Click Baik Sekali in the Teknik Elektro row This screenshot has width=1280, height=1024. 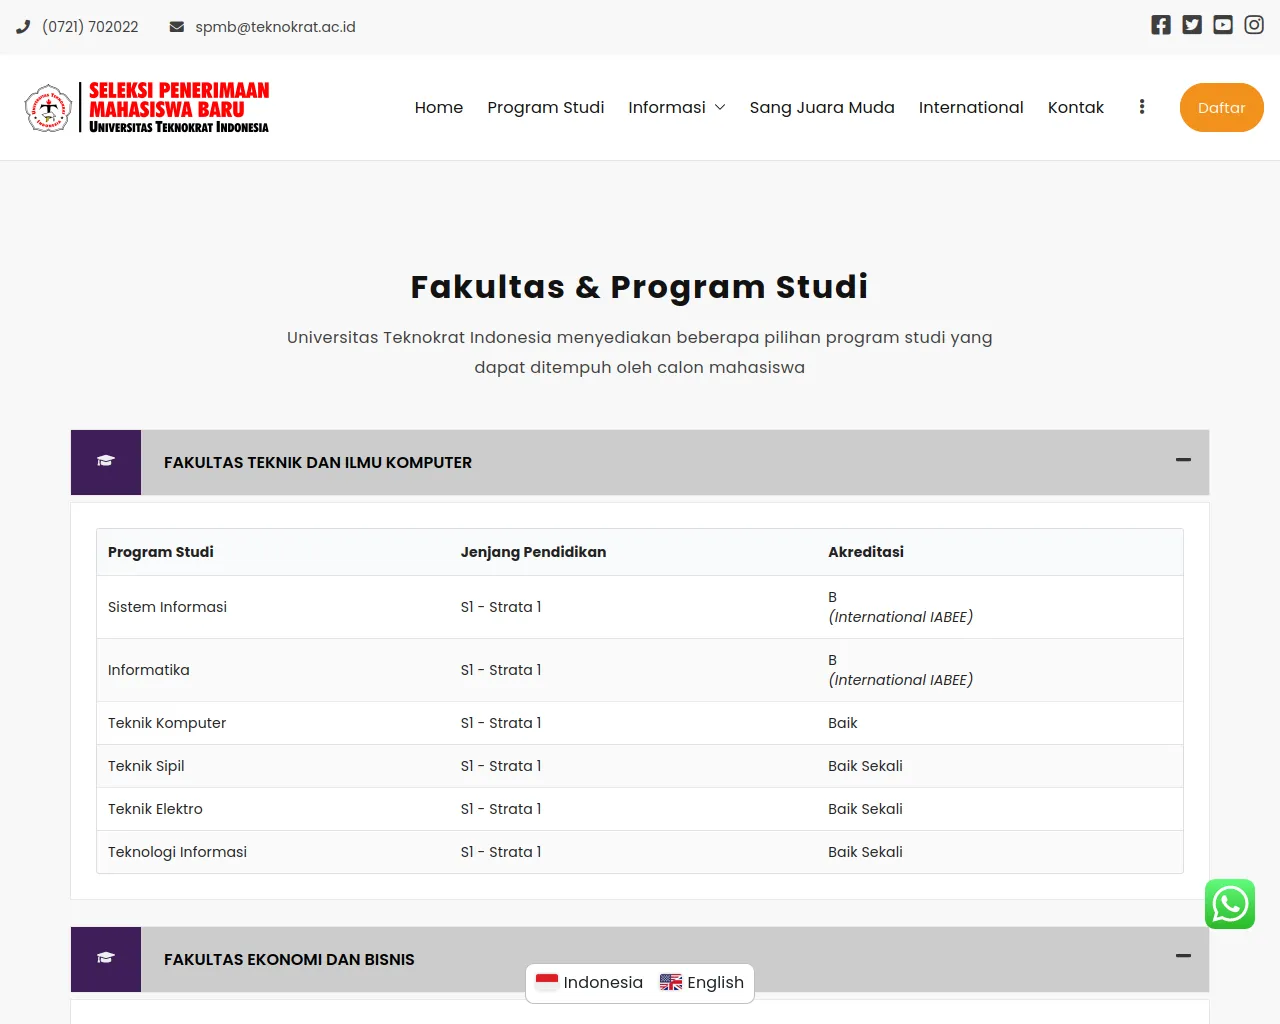coord(865,809)
